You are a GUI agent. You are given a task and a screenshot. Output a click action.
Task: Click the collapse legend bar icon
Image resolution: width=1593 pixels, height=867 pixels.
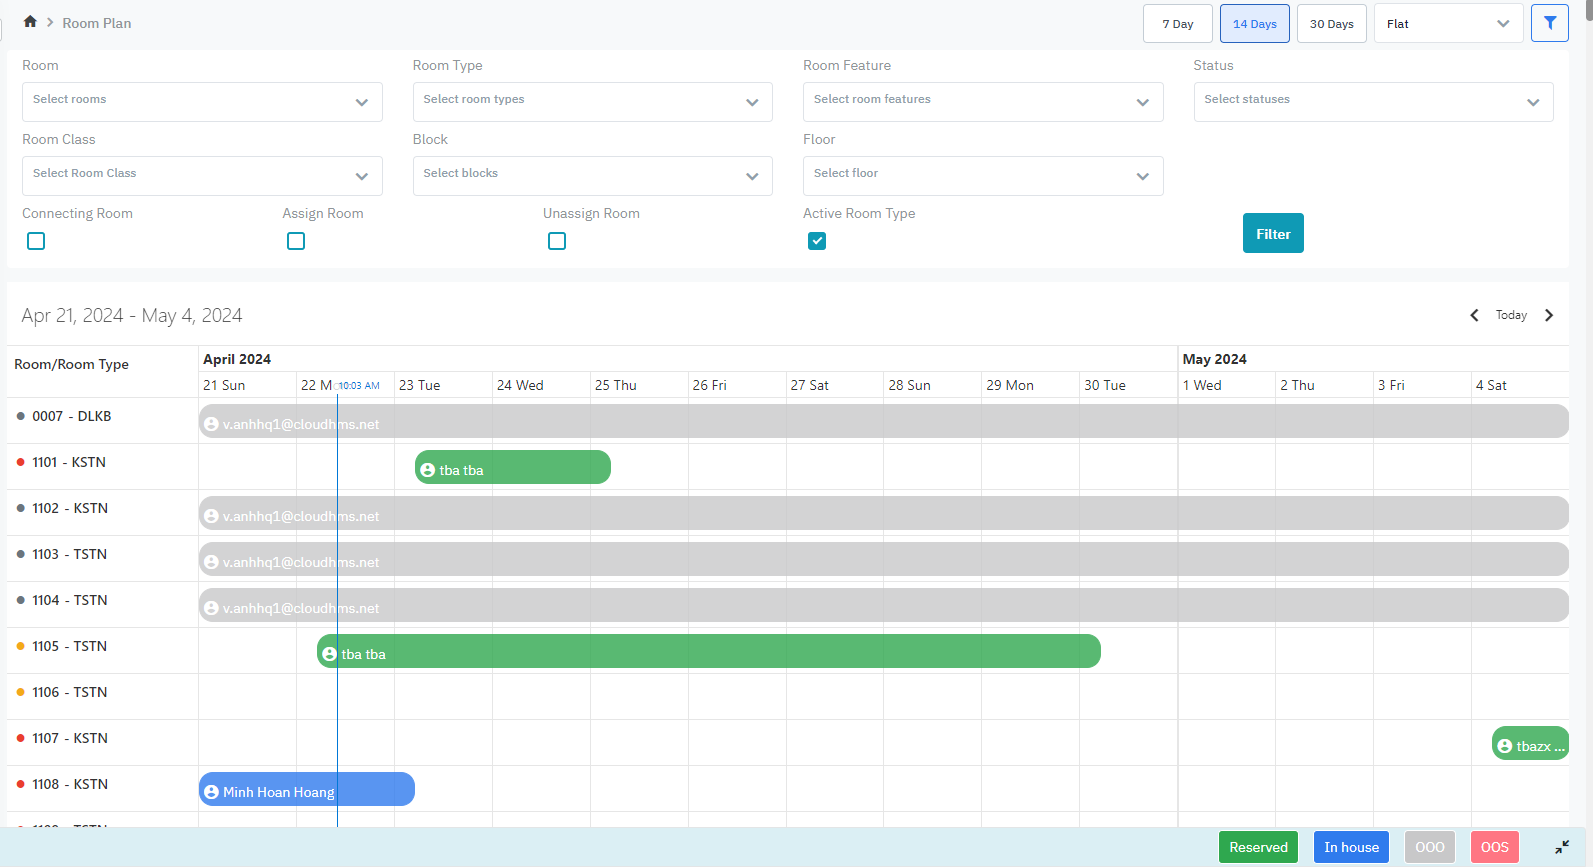(1562, 847)
